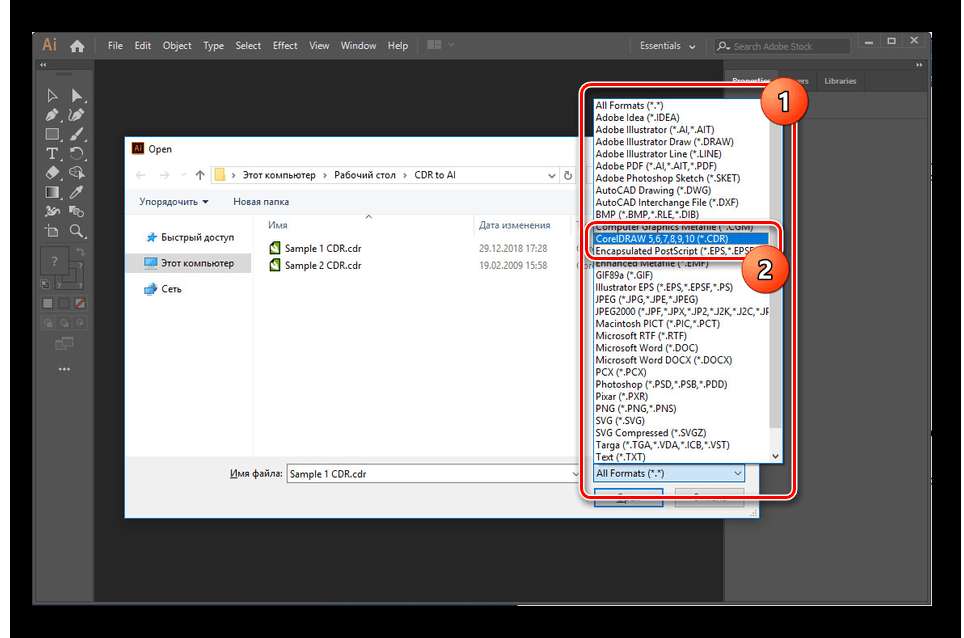This screenshot has height=638, width=964.
Task: Choose AutoCAD Drawing (*.DWG) format
Action: (681, 190)
